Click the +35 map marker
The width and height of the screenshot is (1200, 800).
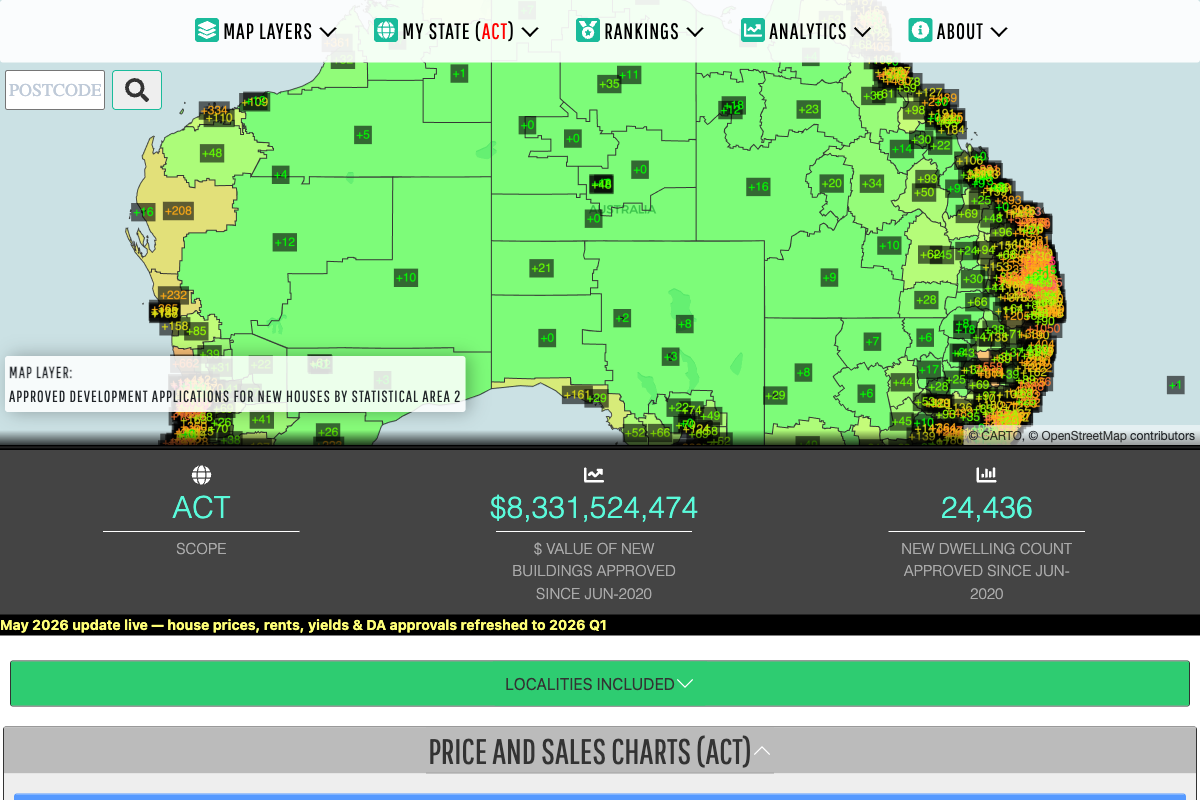pyautogui.click(x=609, y=83)
